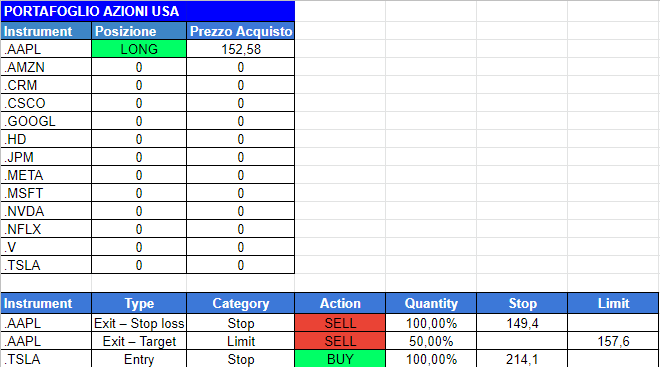Click the 149,4 stop value cell

(x=522, y=323)
